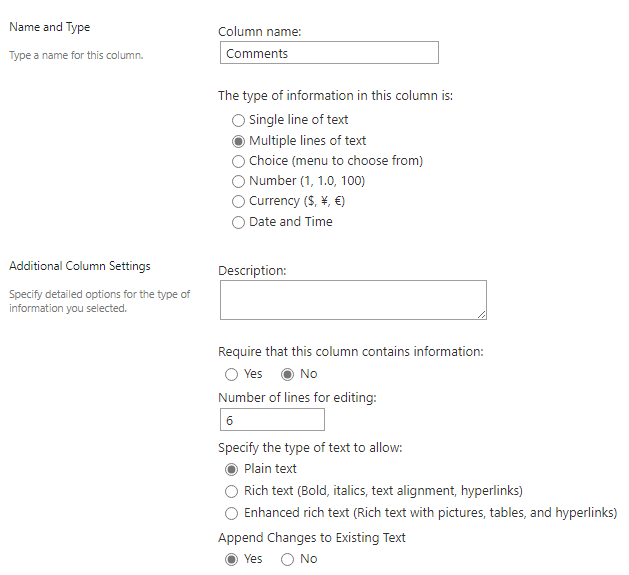Set require information to No
Image resolution: width=629 pixels, height=575 pixels.
coord(288,374)
